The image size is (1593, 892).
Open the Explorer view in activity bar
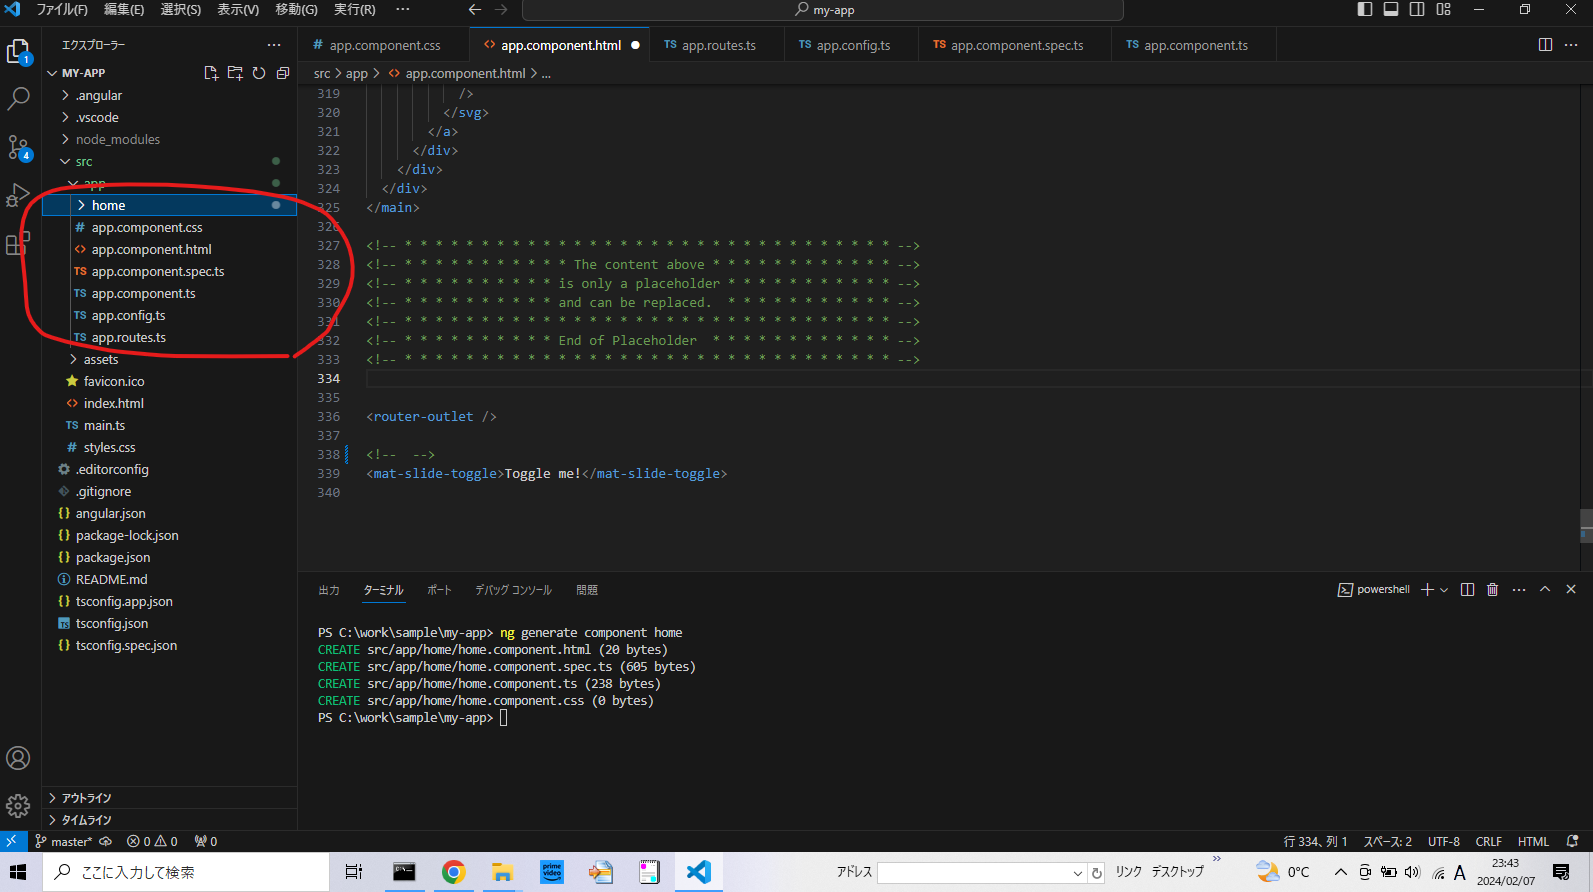[18, 51]
